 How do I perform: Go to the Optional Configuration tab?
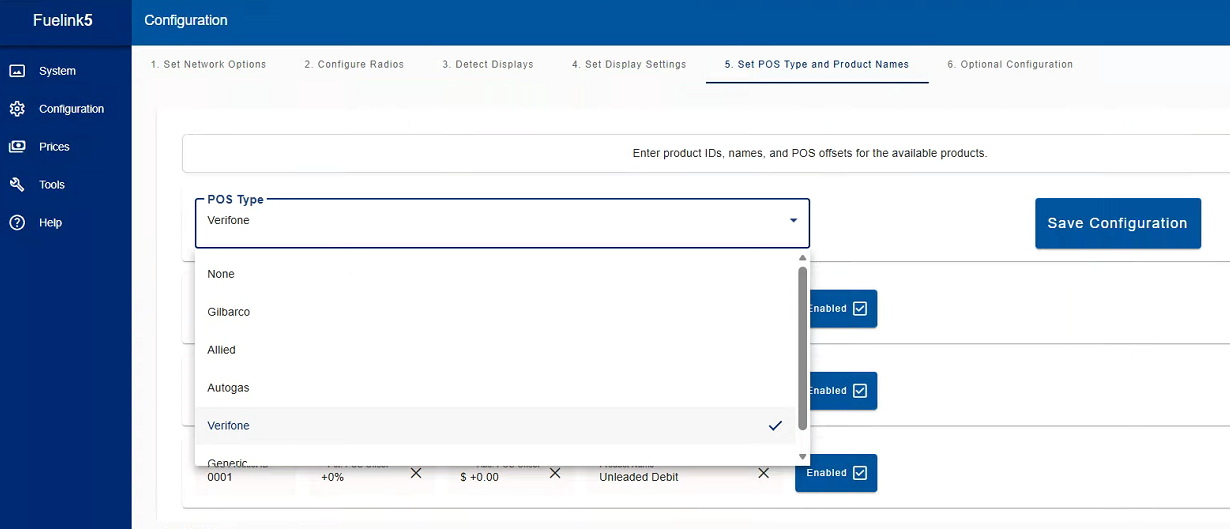(1010, 64)
